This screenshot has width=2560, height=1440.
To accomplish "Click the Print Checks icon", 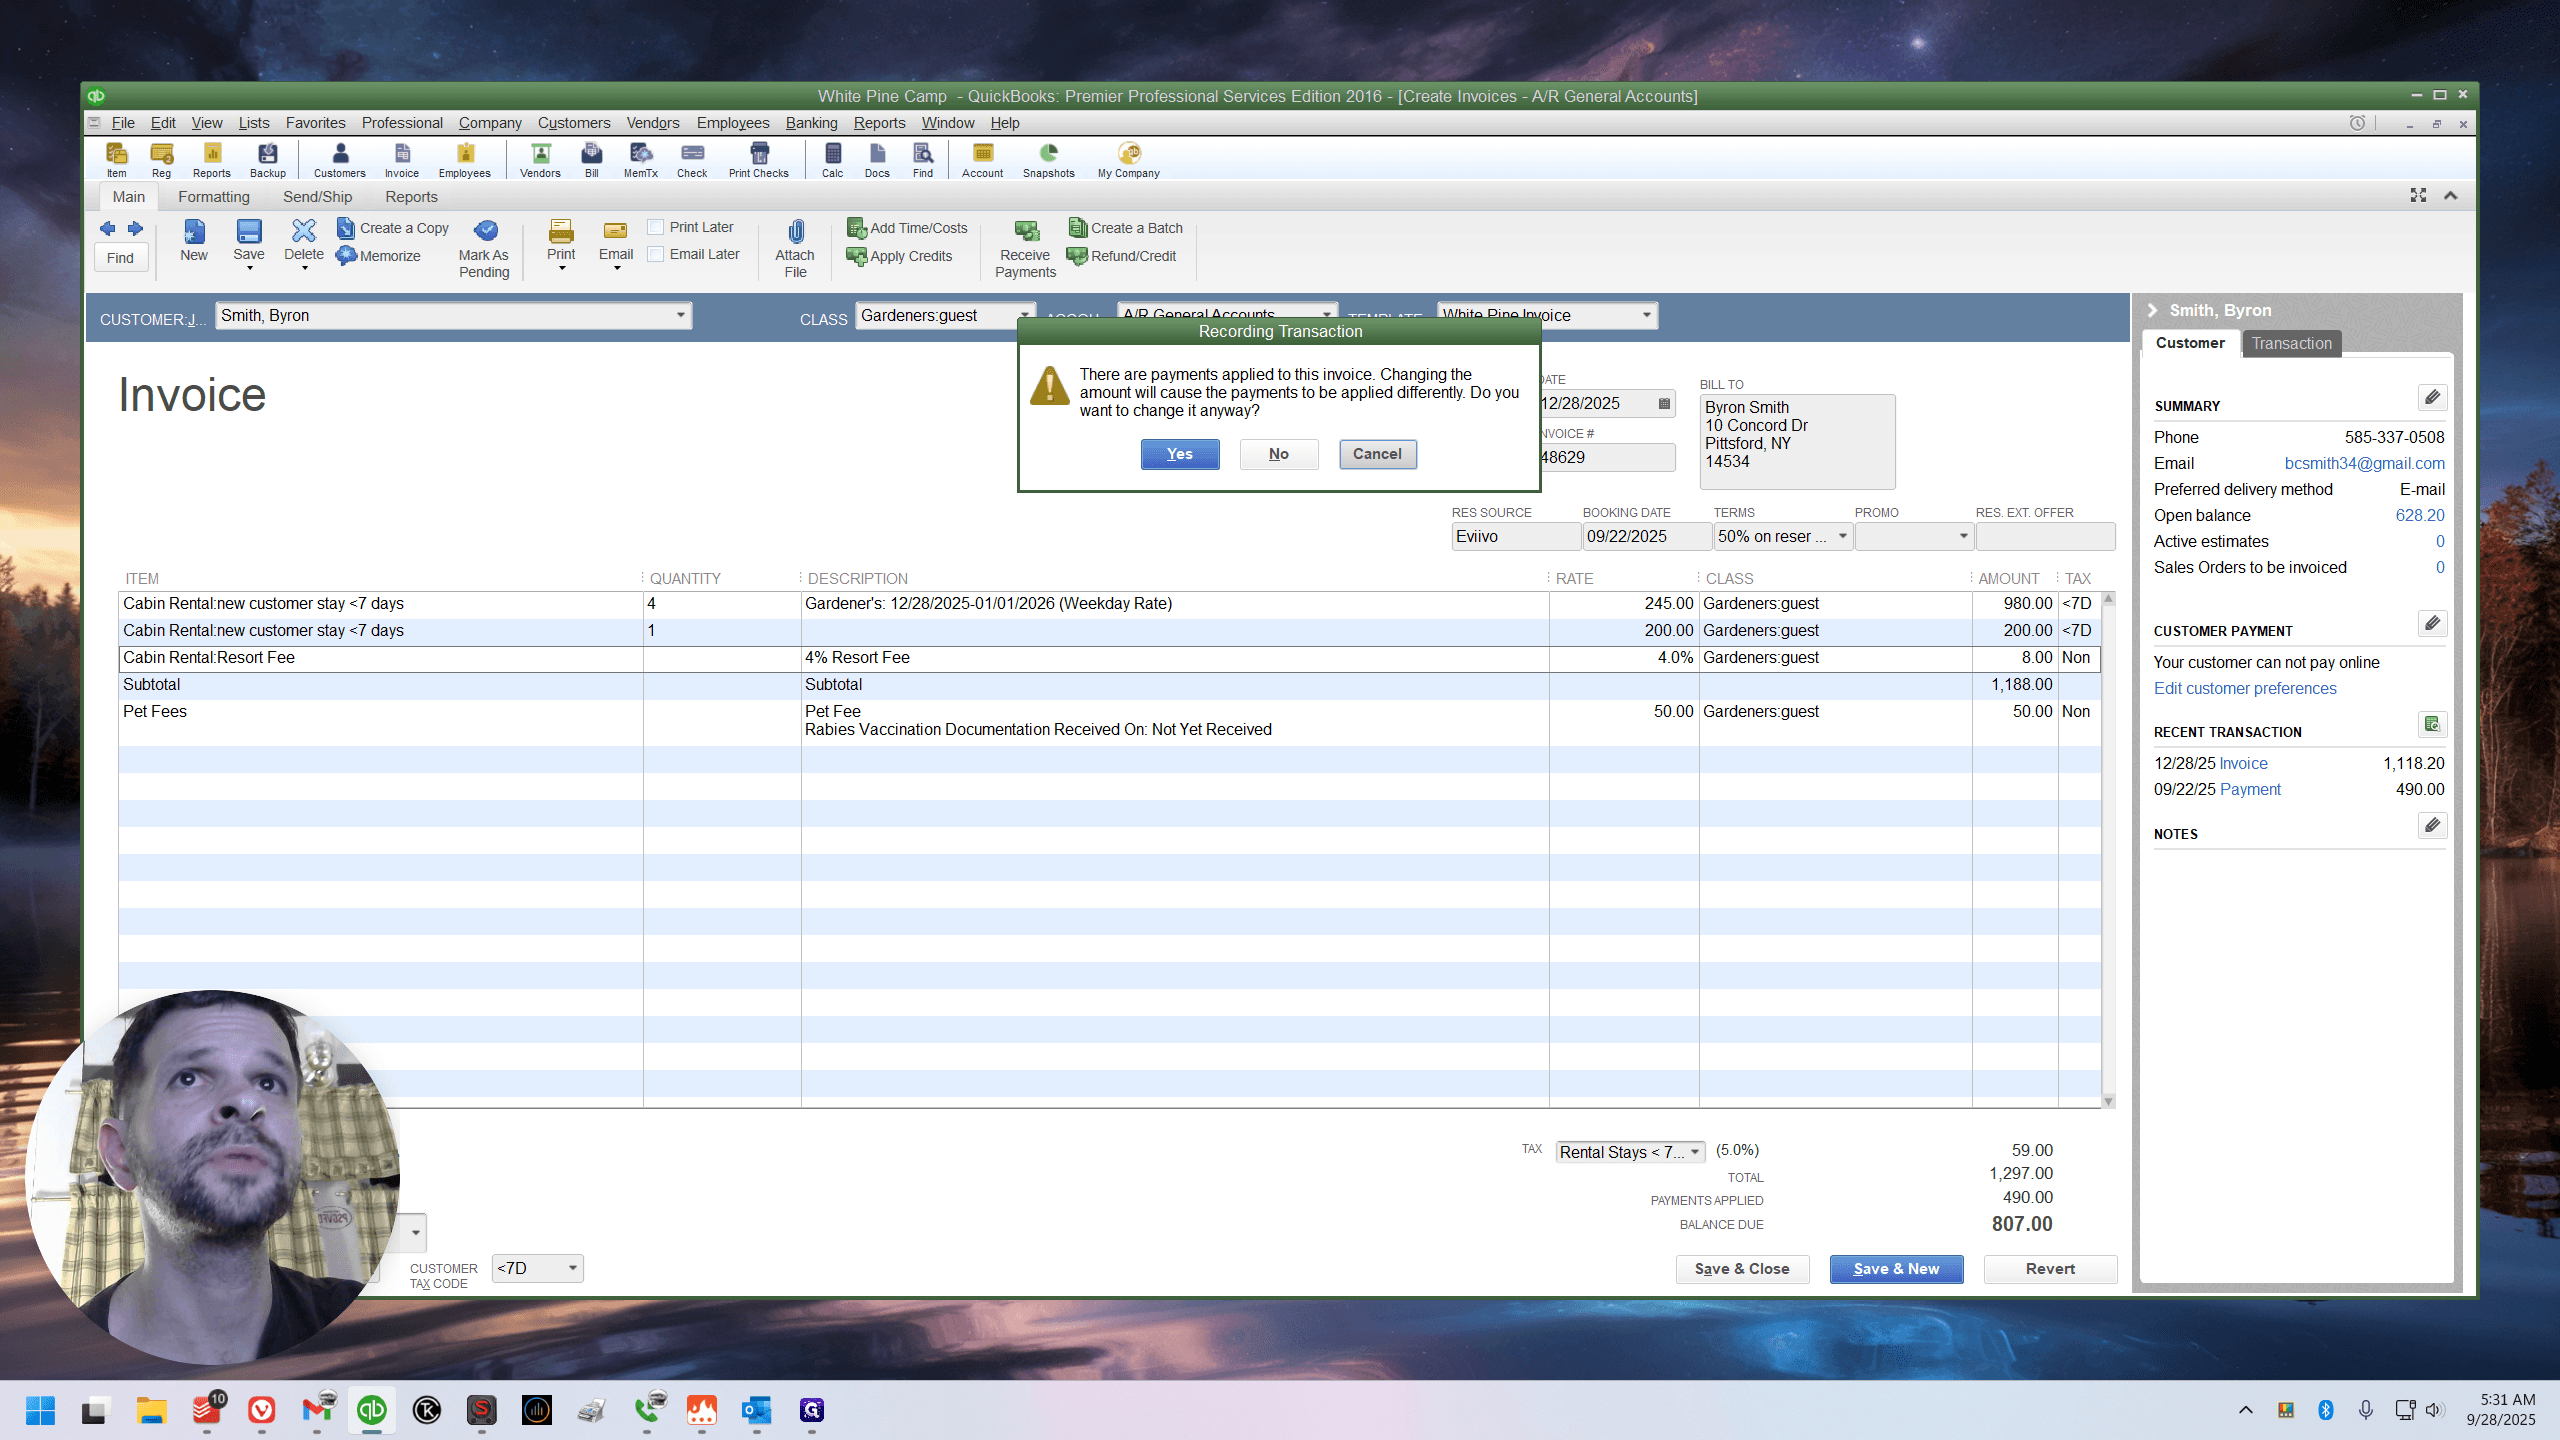I will coord(759,160).
